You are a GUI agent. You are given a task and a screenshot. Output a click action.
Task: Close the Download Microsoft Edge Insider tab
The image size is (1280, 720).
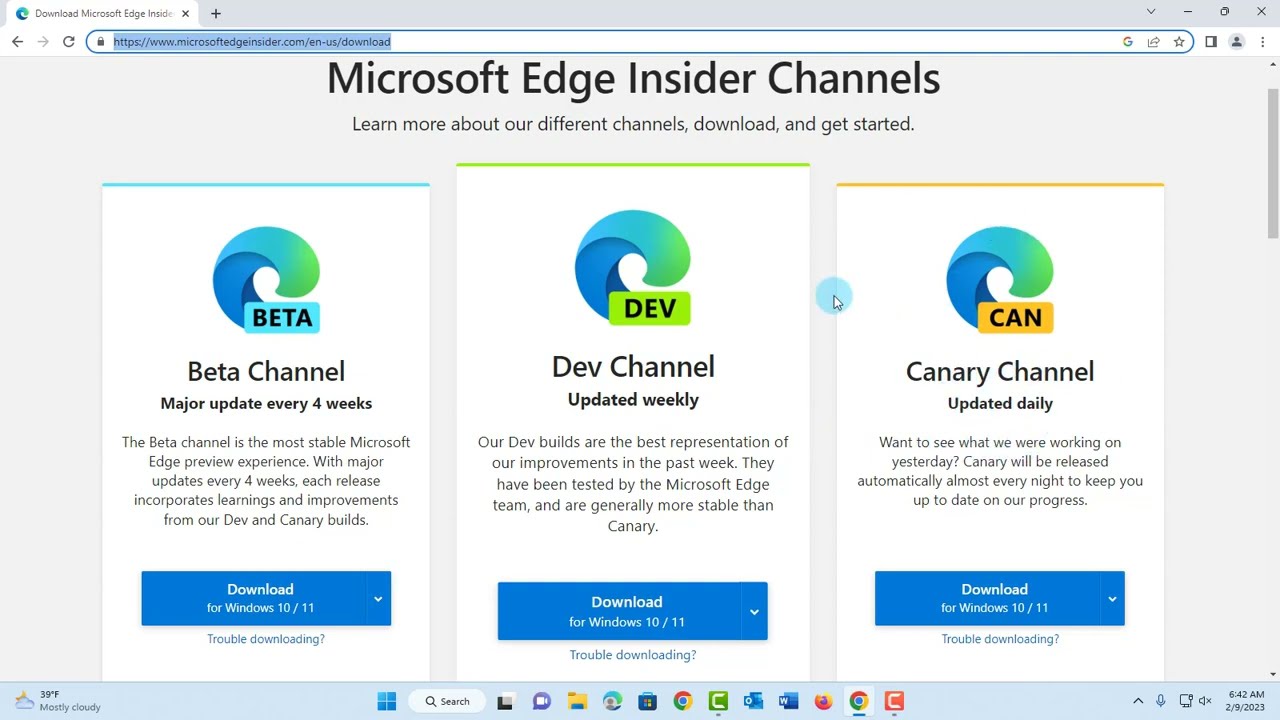(185, 14)
